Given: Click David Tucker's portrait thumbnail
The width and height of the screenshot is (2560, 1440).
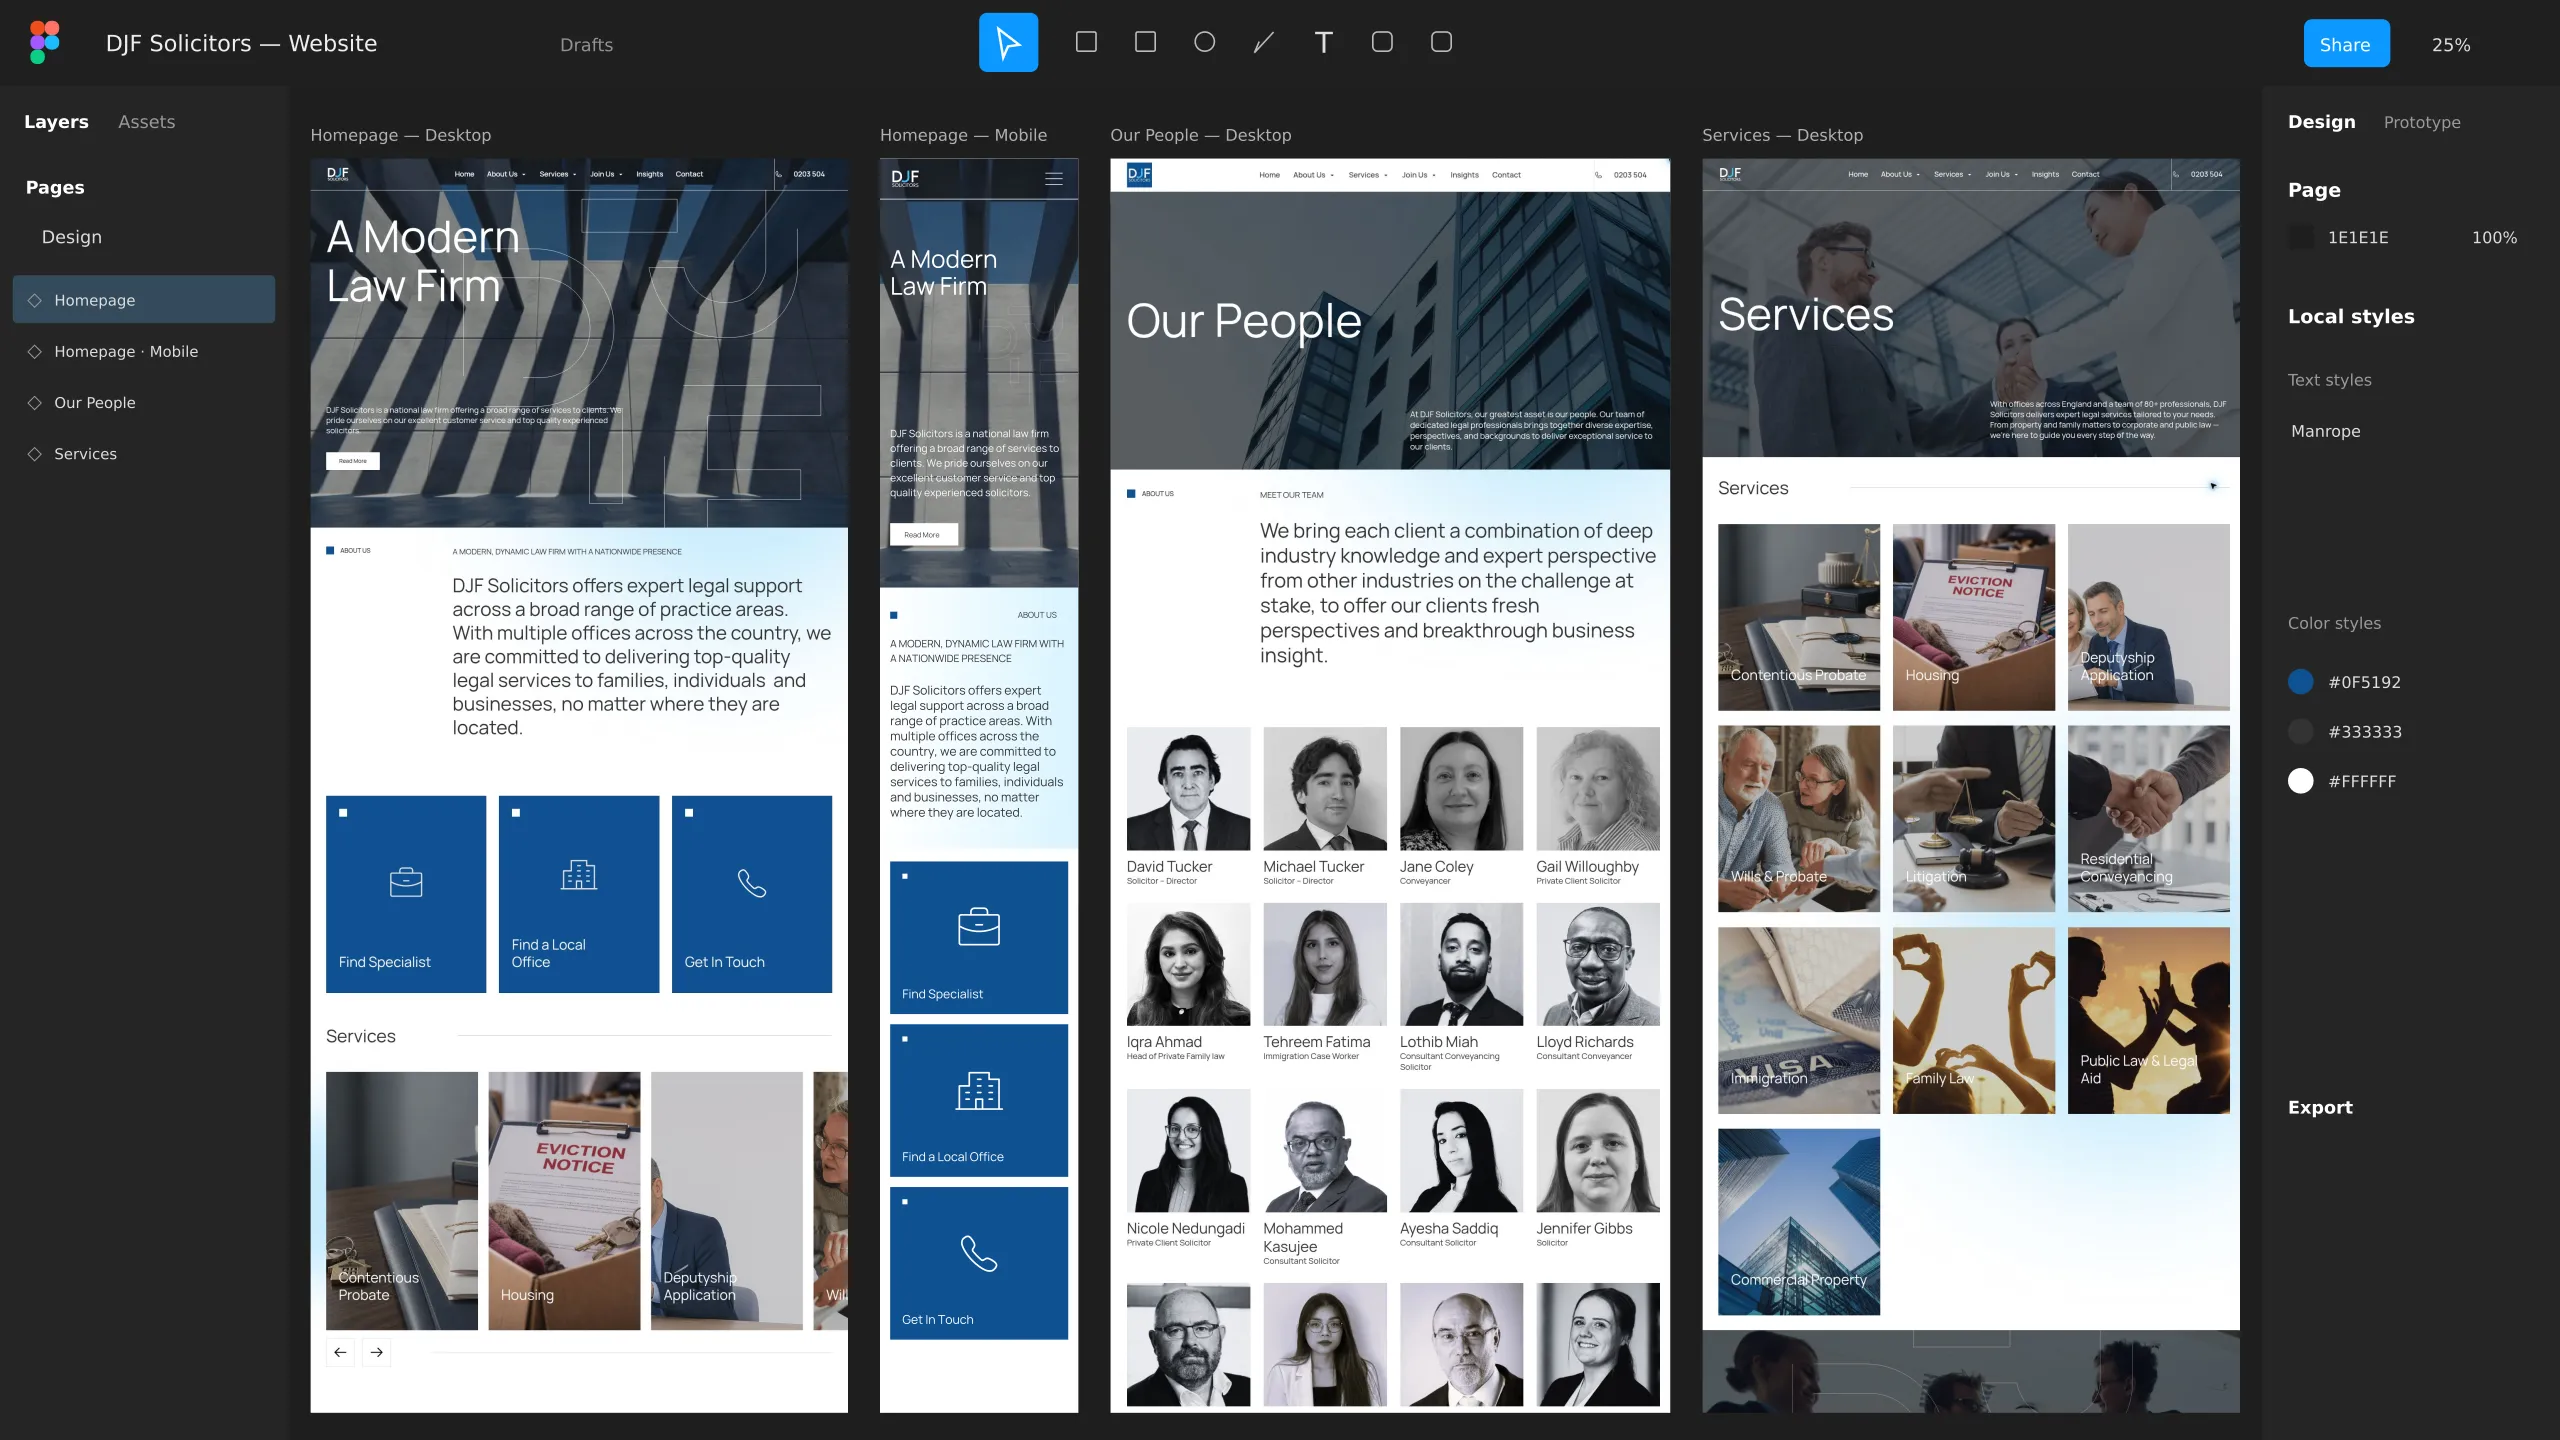Looking at the screenshot, I should [1188, 789].
